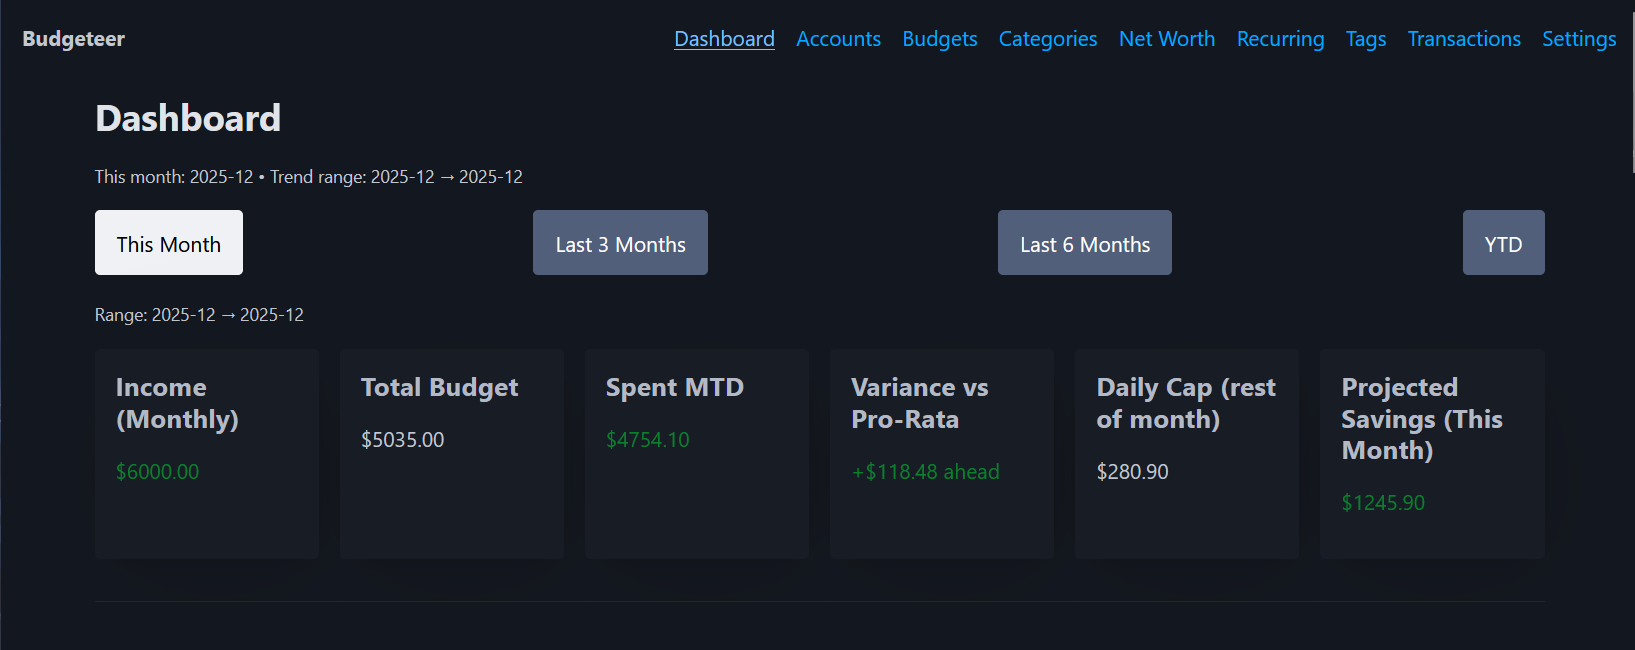Click the Budgeteer app title

pyautogui.click(x=73, y=39)
